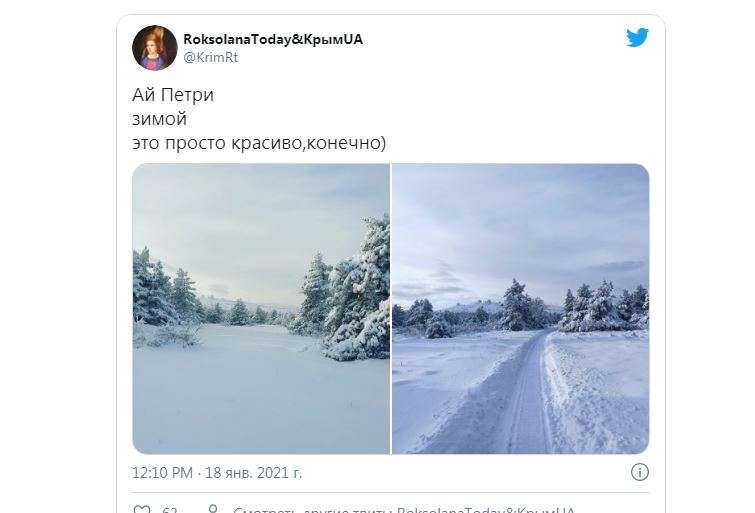
Task: Open the tweet timestamp 12:10 PM link
Action: pyautogui.click(x=162, y=473)
